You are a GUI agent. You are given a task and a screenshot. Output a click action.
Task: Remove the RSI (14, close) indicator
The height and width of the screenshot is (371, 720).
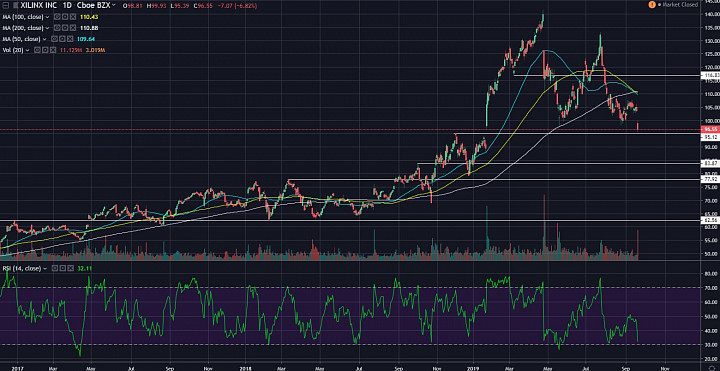[x=71, y=268]
